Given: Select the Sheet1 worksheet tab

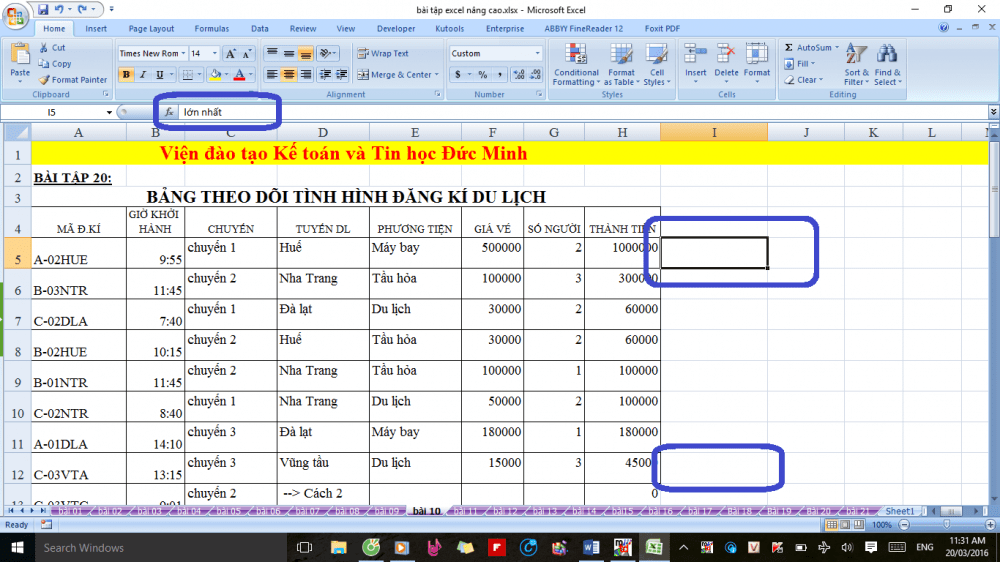Looking at the screenshot, I should point(900,511).
